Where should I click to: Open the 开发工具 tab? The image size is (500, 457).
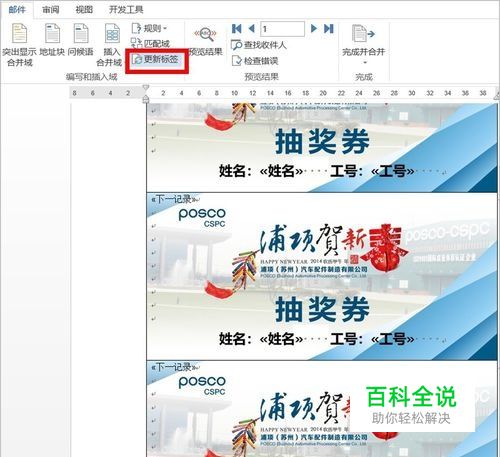coord(126,9)
